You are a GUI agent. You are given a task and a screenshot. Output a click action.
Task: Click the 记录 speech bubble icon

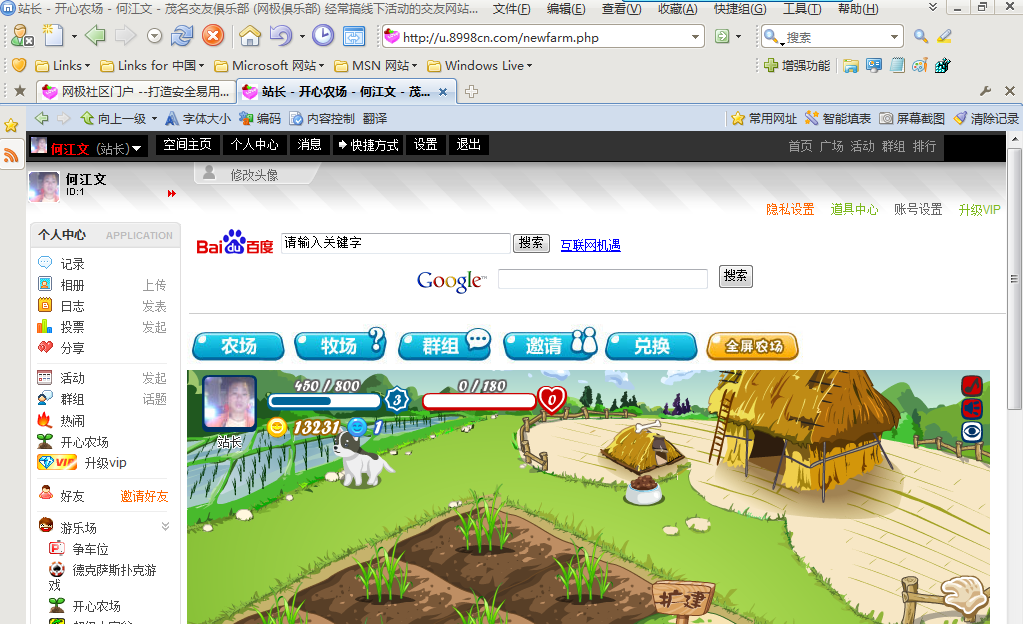click(45, 263)
